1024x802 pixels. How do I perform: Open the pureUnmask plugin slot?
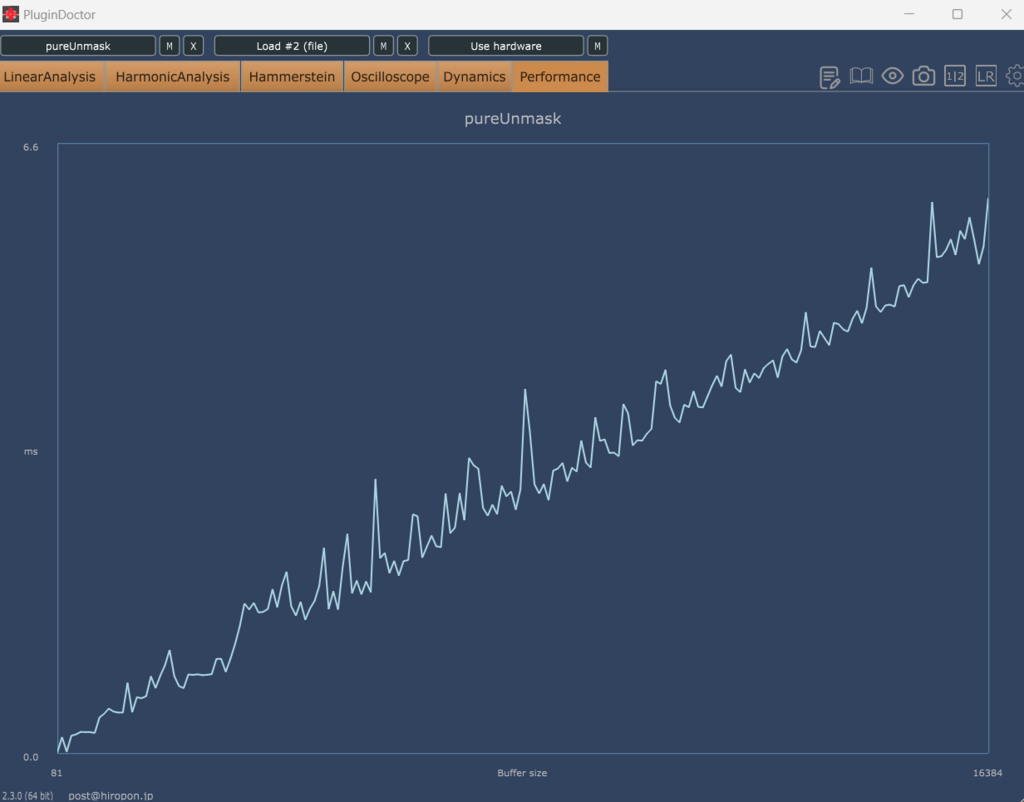[78, 46]
